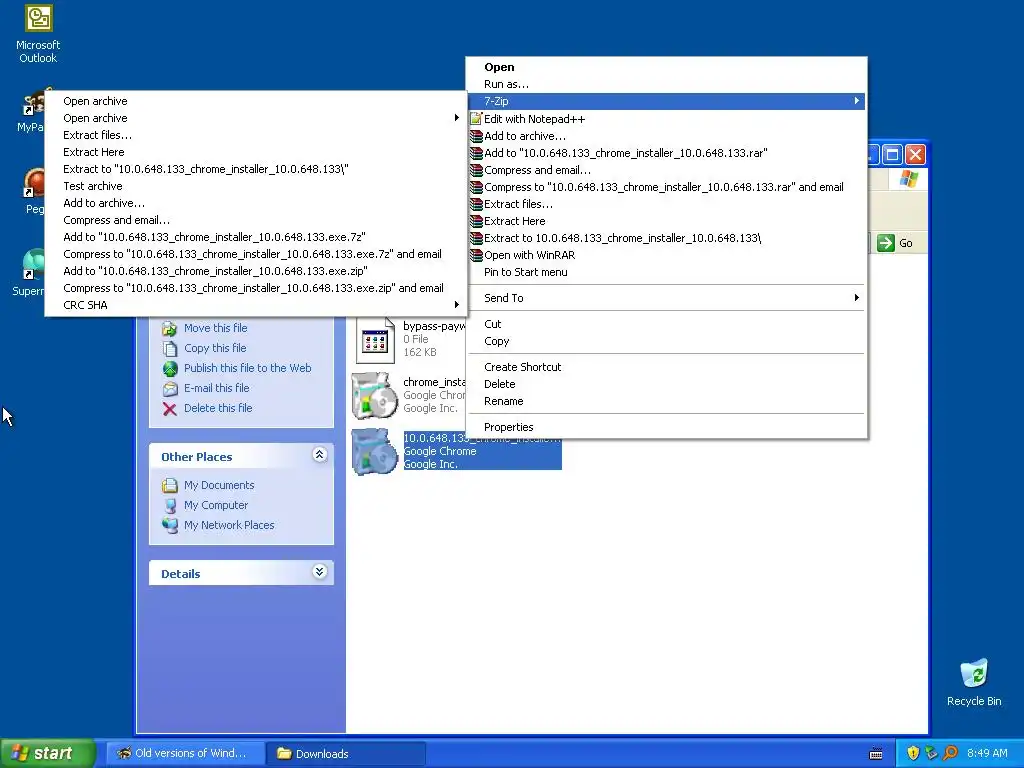This screenshot has height=768, width=1024.
Task: Click My Network Places link text
Action: (229, 525)
